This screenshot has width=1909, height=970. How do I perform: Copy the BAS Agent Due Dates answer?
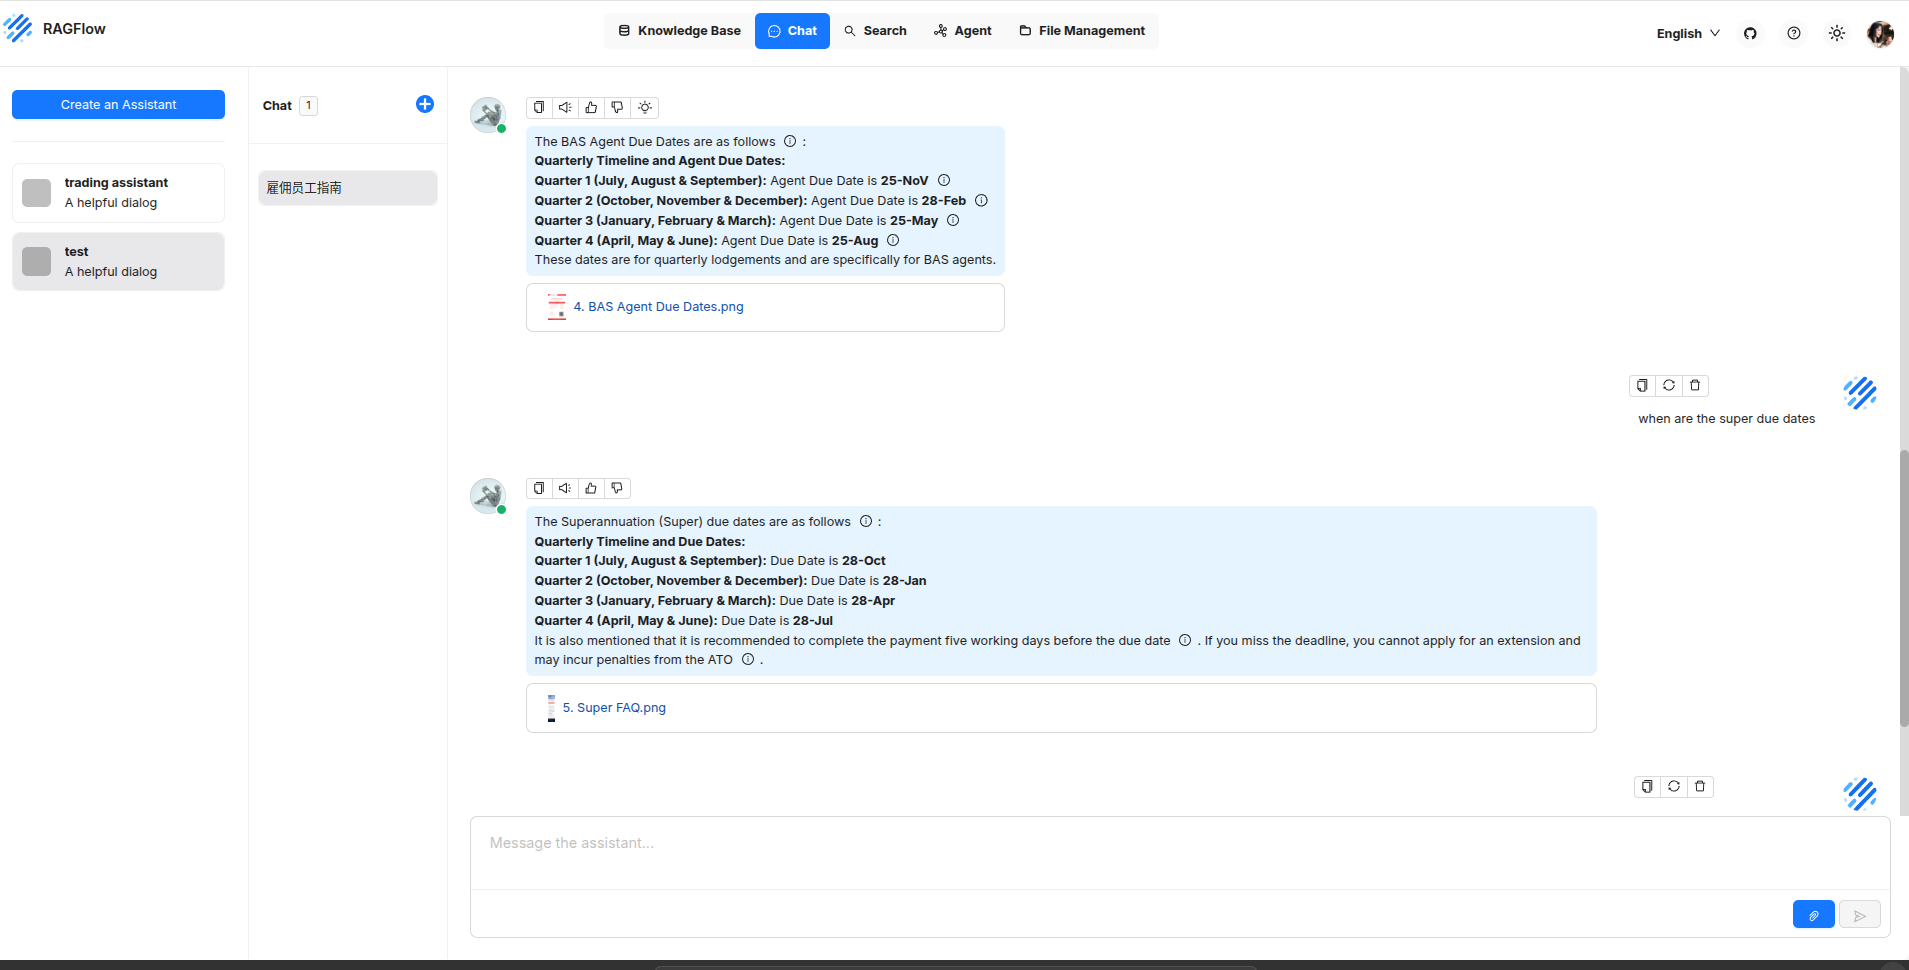(539, 107)
